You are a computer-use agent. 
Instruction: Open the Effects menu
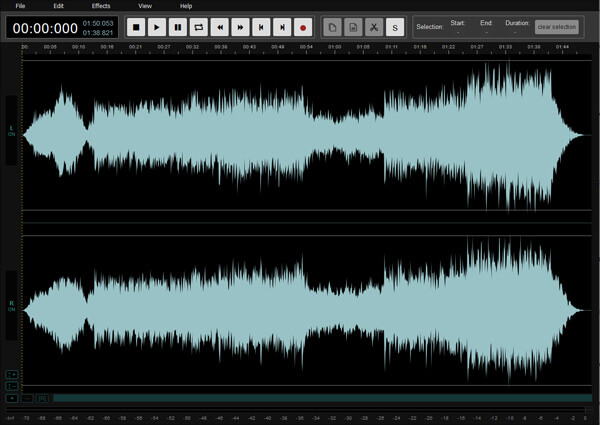(x=101, y=6)
